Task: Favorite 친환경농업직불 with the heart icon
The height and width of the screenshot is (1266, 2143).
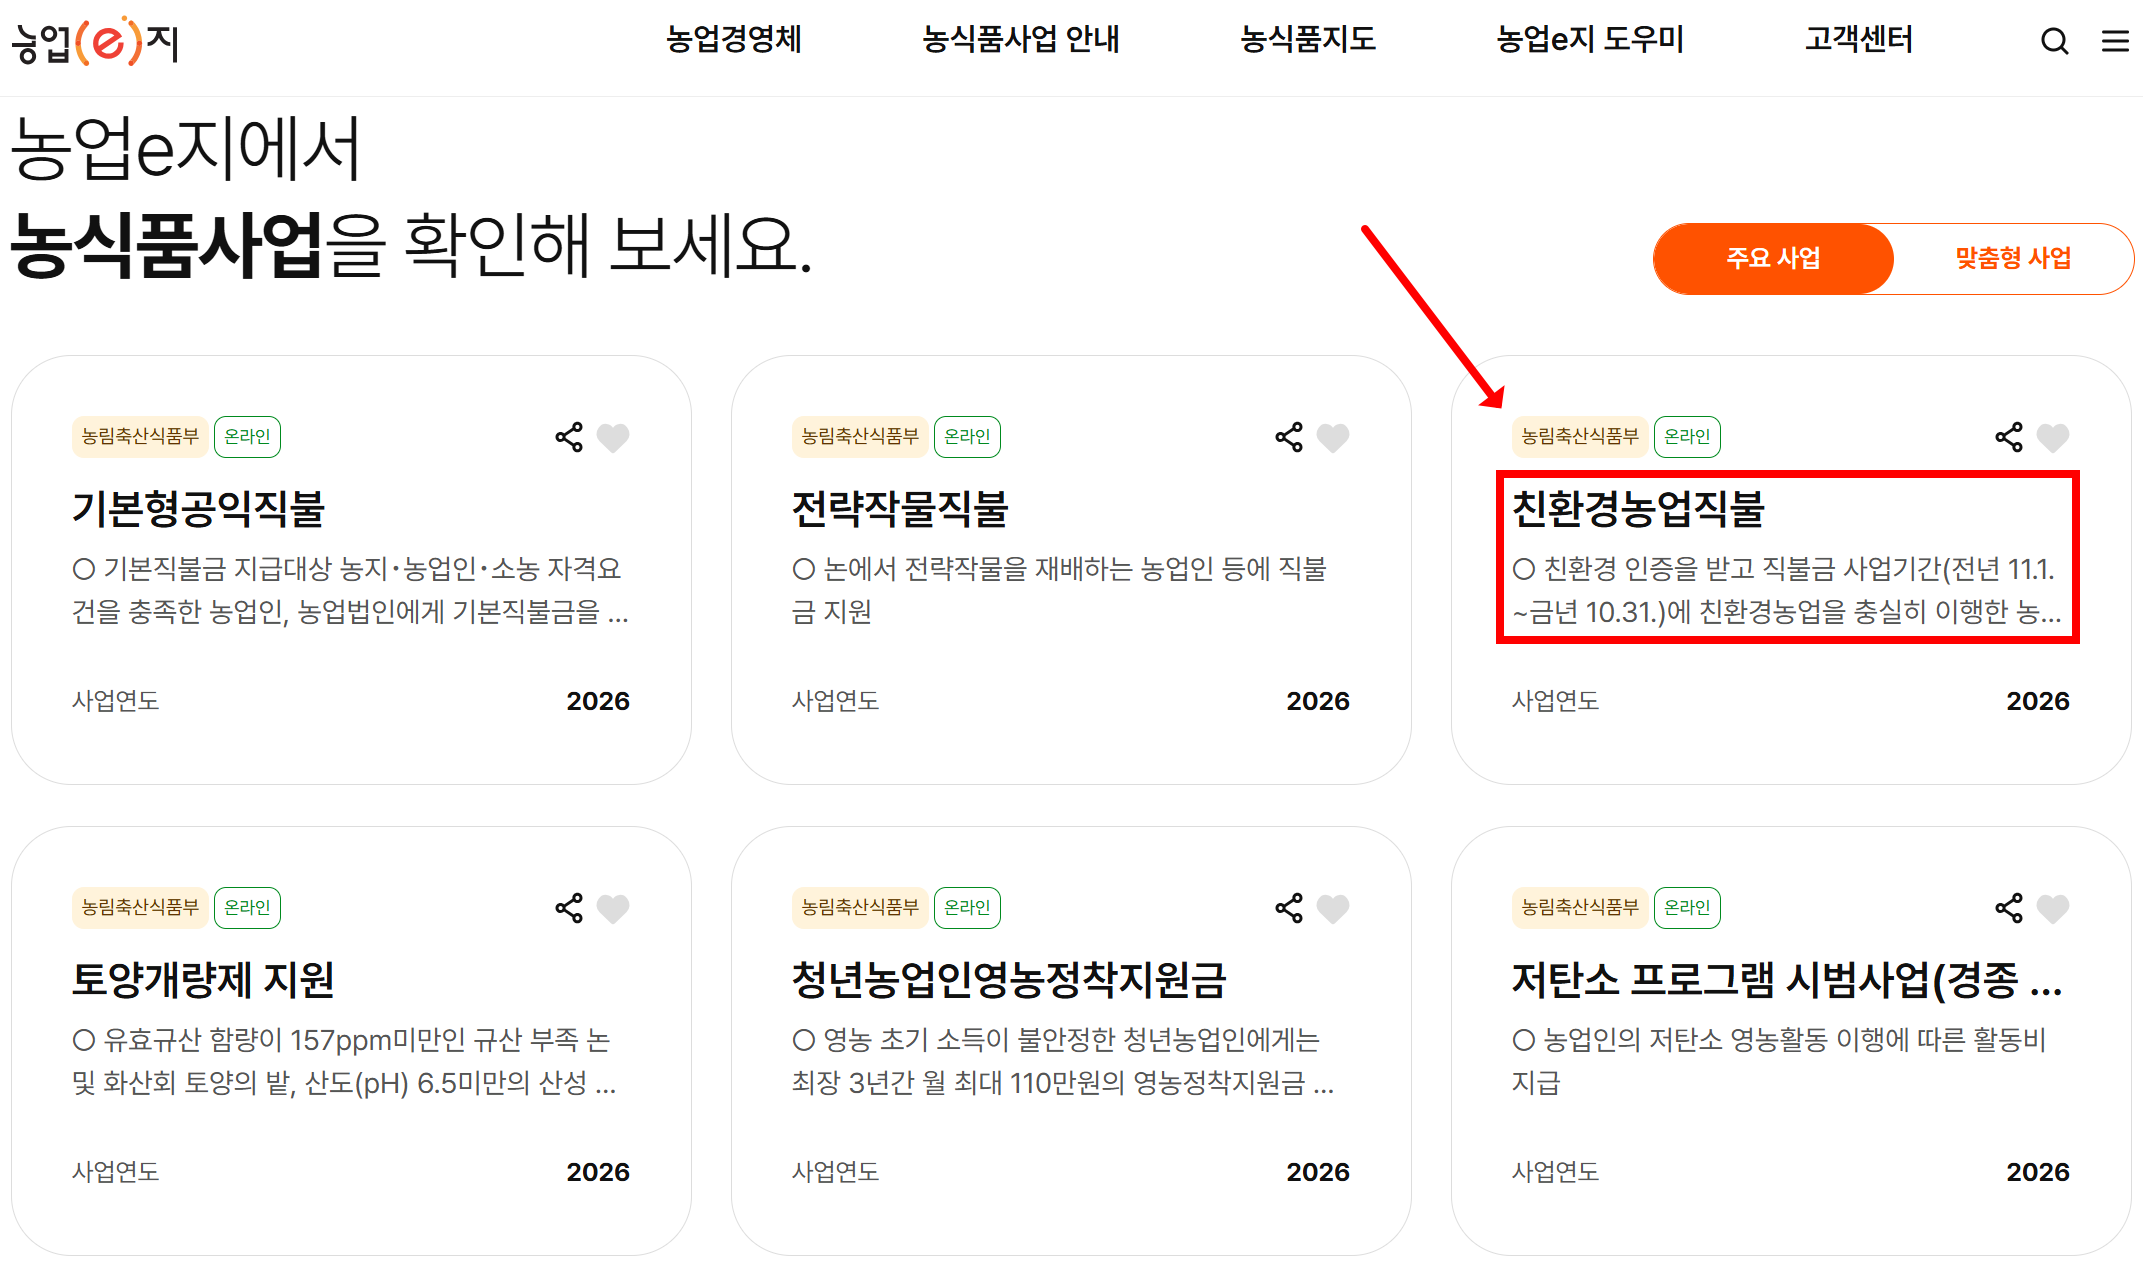Action: pyautogui.click(x=2053, y=437)
